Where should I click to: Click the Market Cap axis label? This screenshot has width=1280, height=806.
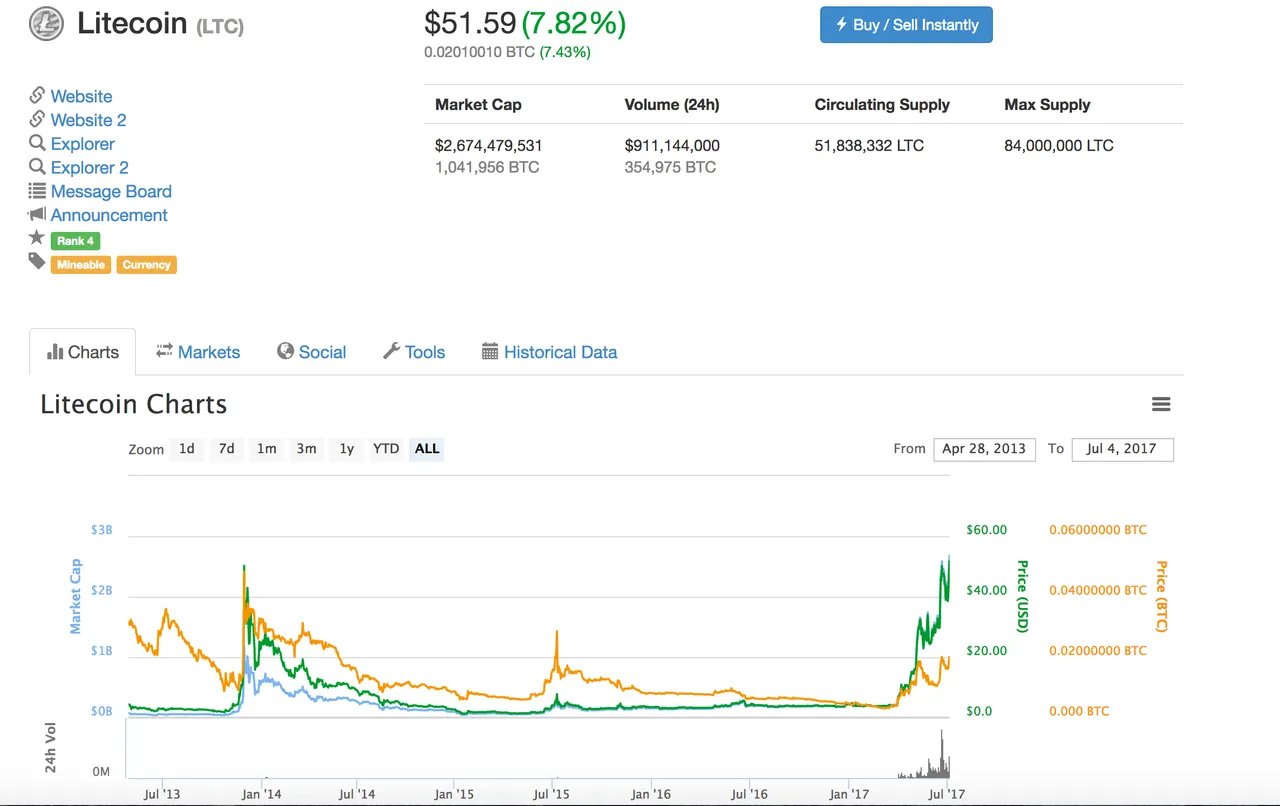coord(75,596)
